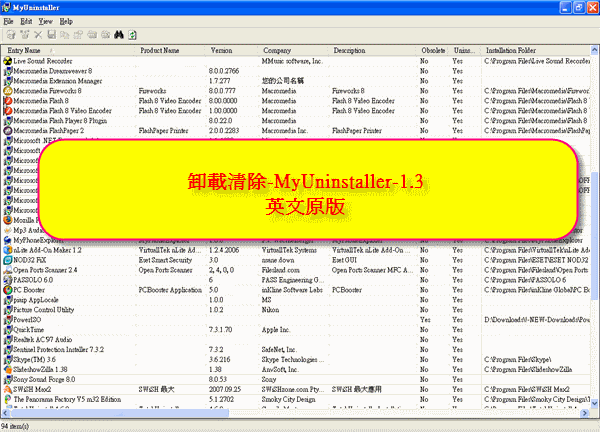
Task: Select the SWiSH Max2 entry icon
Action: pyautogui.click(x=8, y=389)
